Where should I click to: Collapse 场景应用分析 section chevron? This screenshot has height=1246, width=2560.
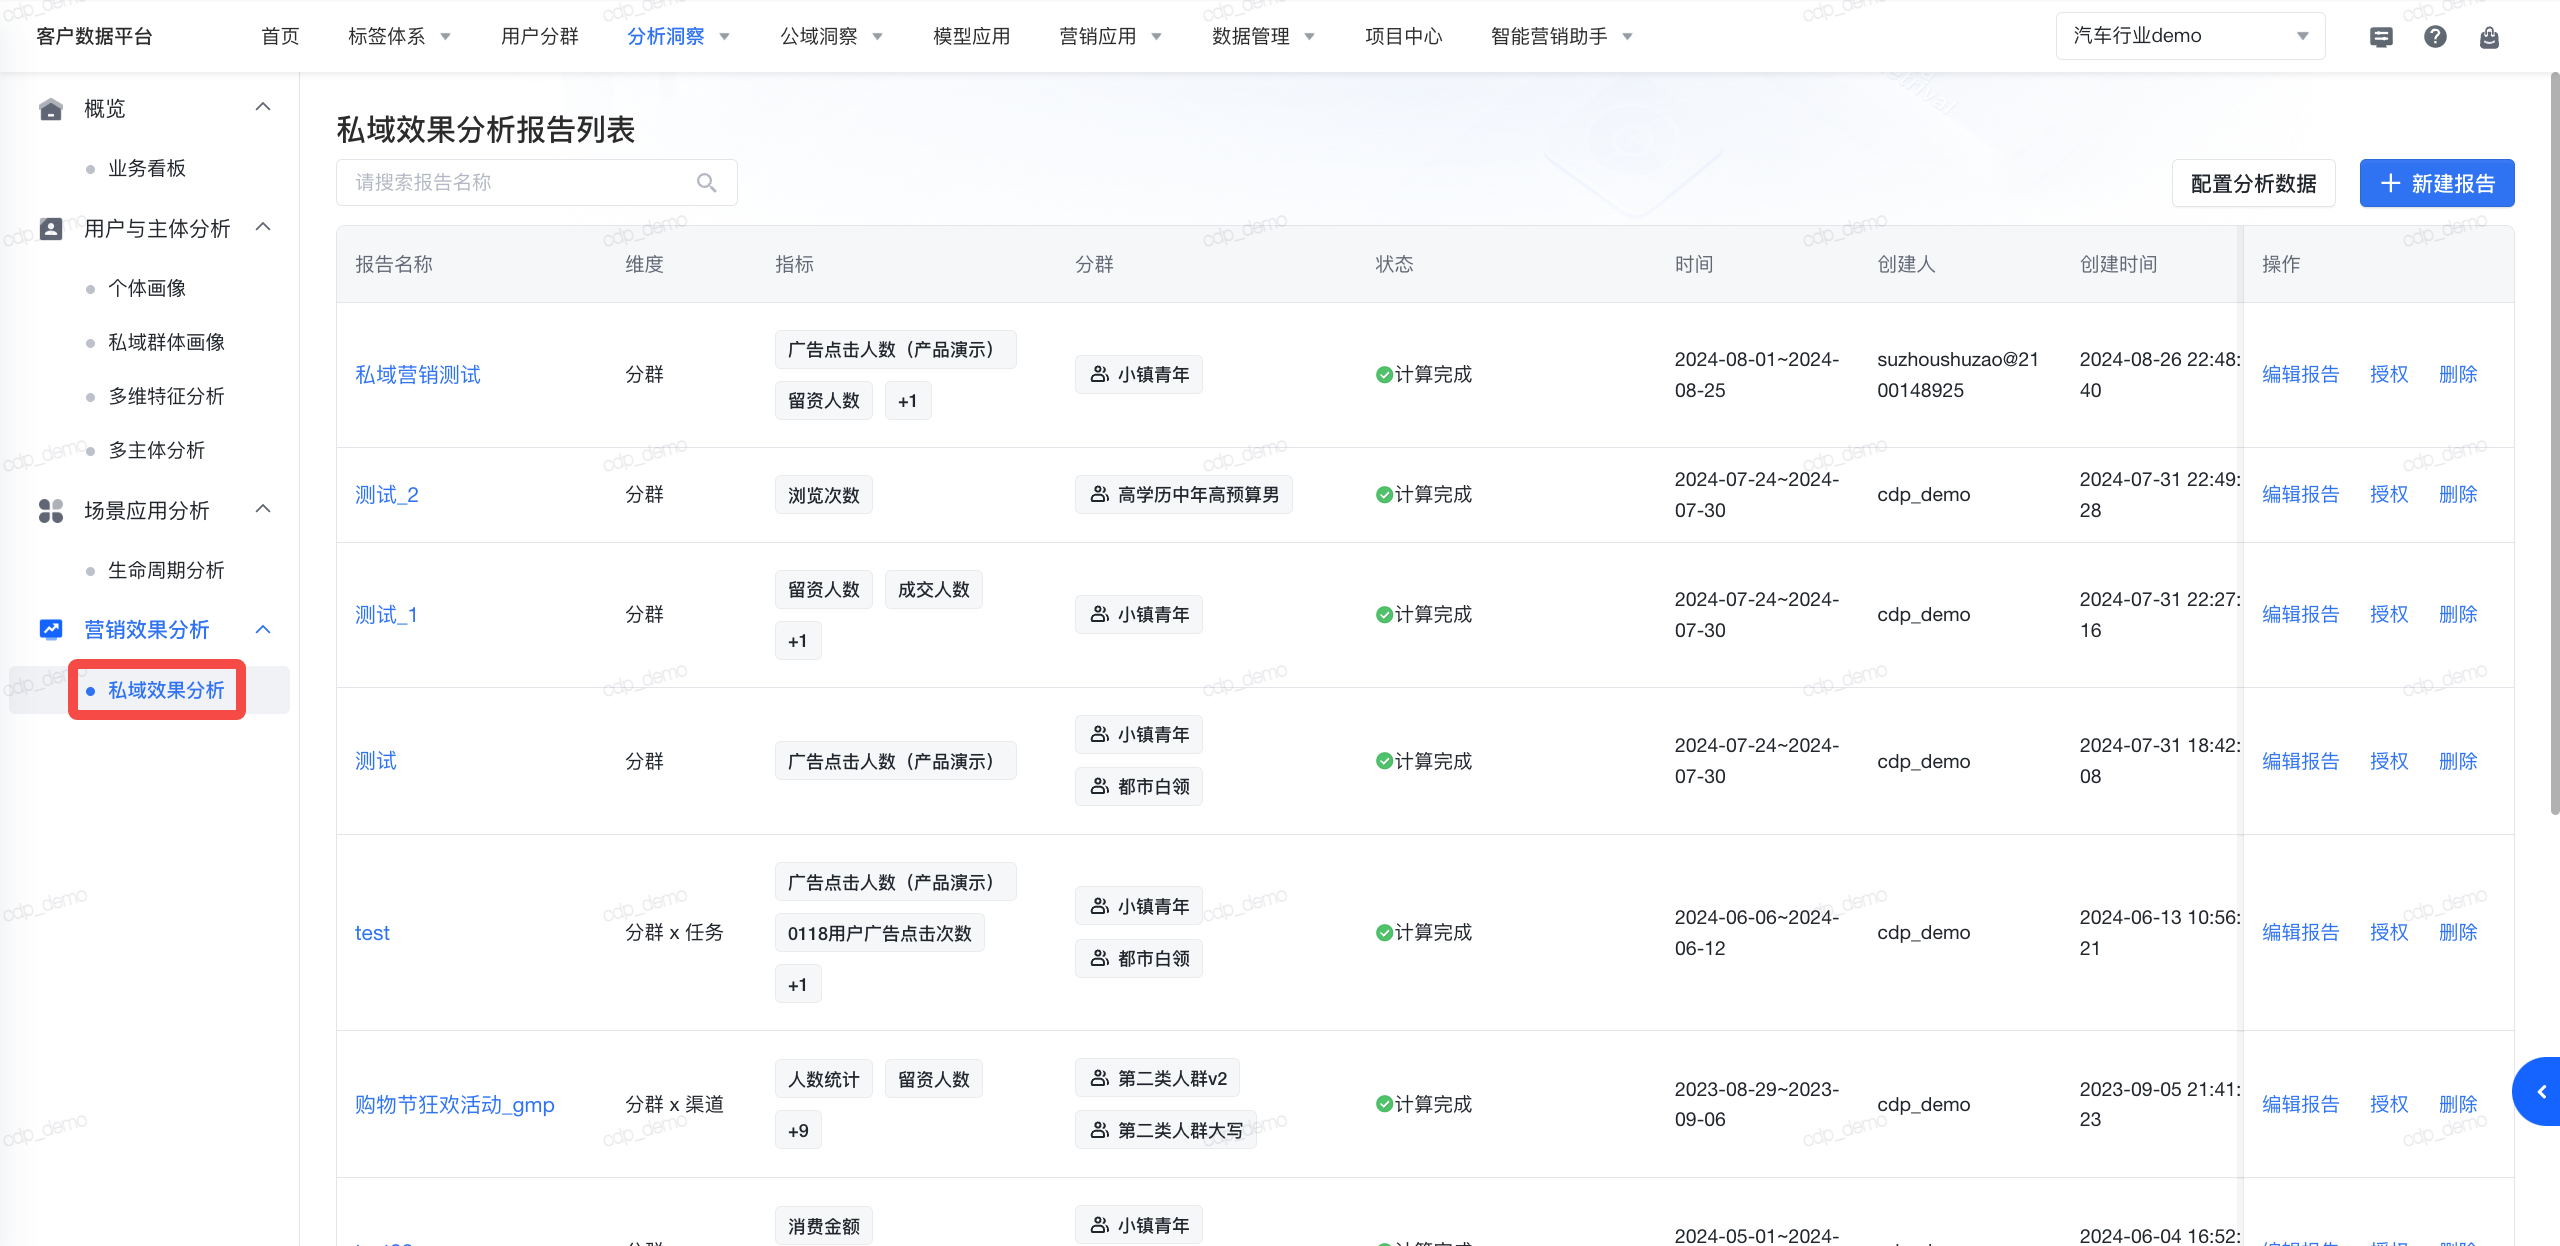[x=263, y=509]
